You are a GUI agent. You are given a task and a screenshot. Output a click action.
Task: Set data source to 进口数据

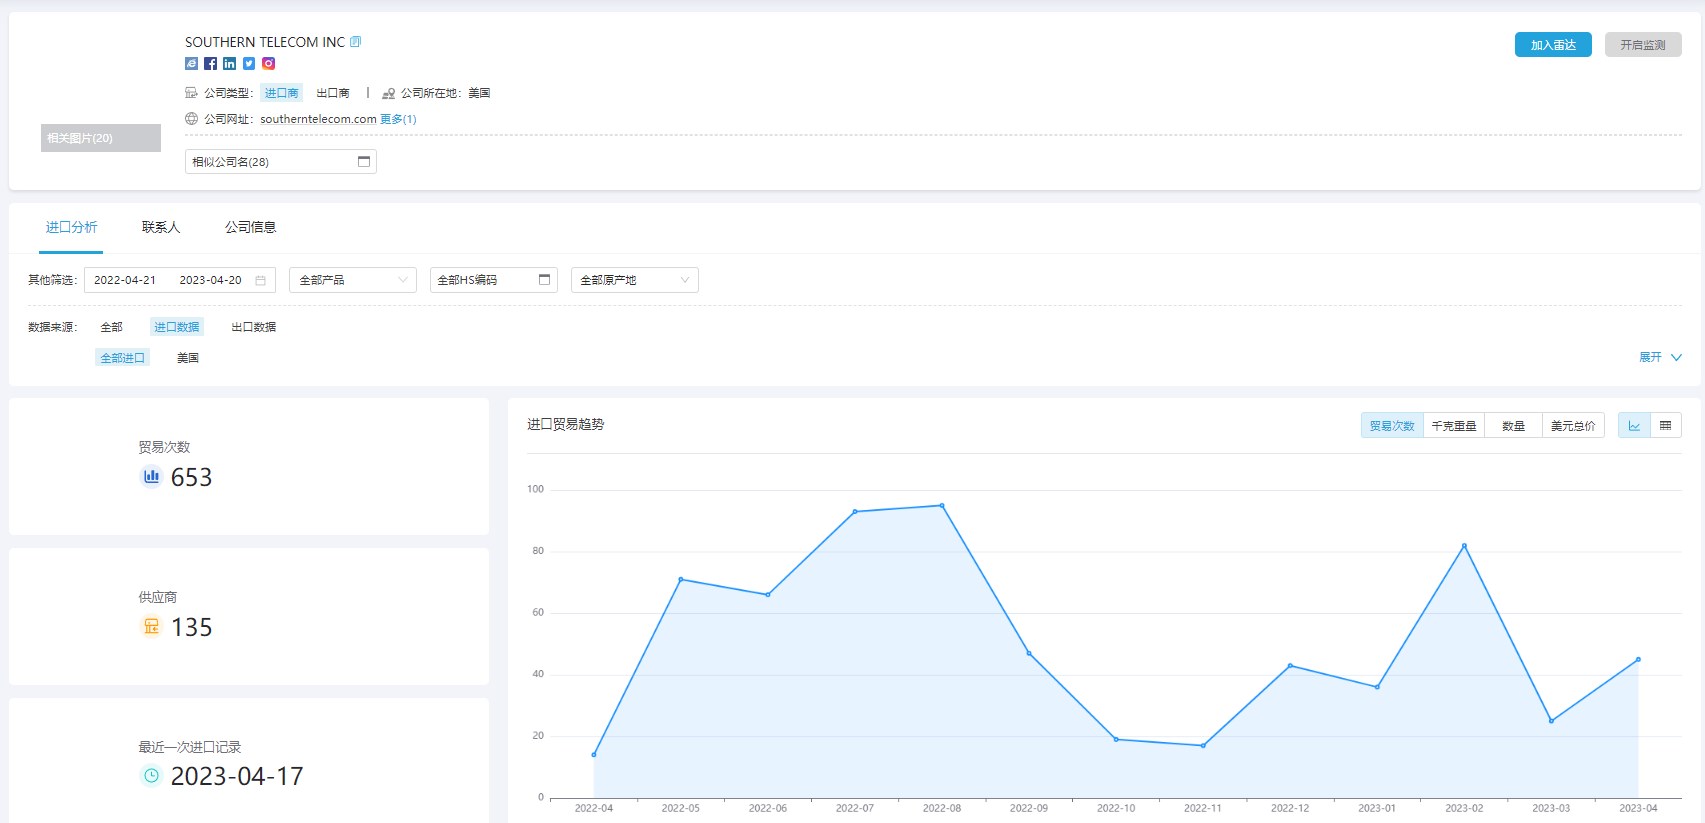176,327
